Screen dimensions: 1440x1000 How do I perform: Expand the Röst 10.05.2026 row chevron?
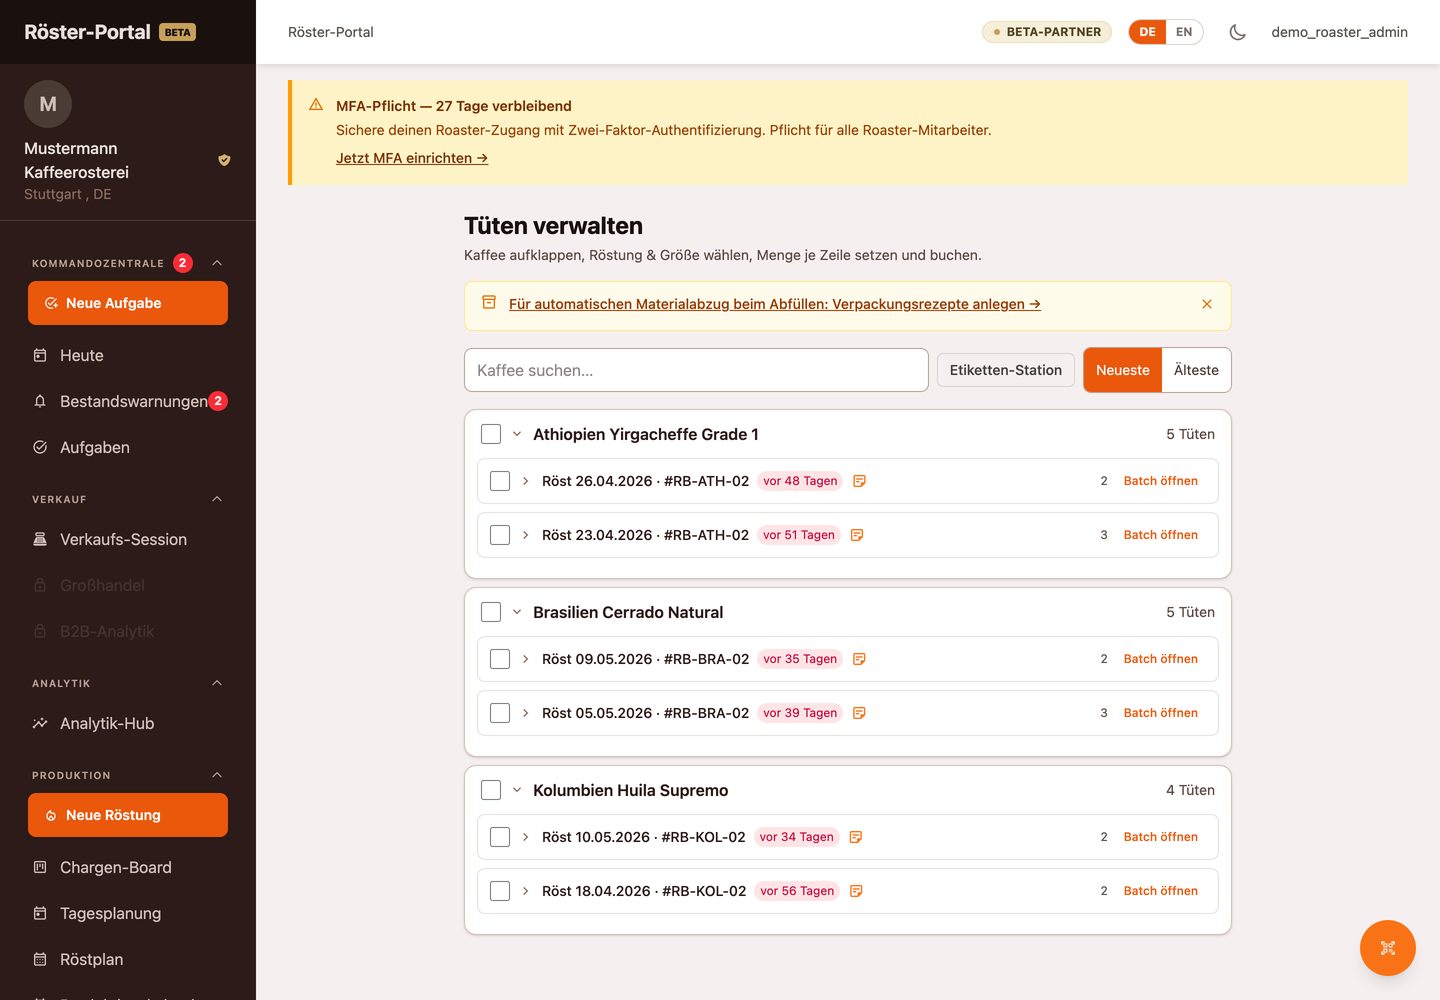pos(526,837)
